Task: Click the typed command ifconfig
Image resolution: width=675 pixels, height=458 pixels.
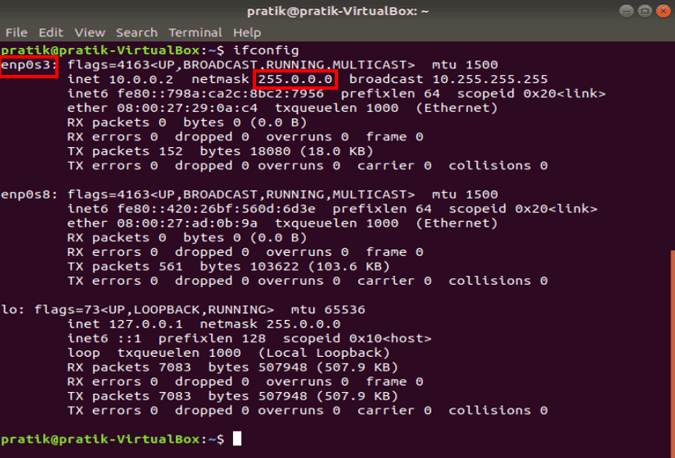Action: (266, 50)
